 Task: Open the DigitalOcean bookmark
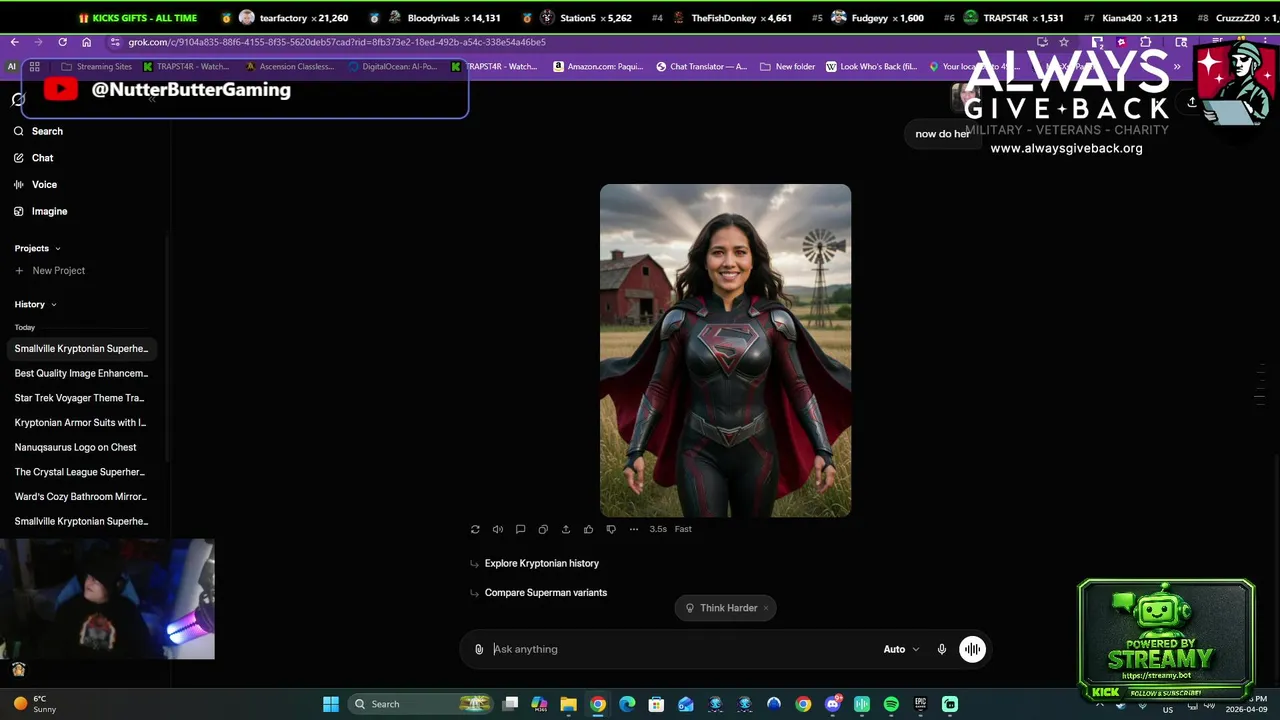tap(393, 66)
